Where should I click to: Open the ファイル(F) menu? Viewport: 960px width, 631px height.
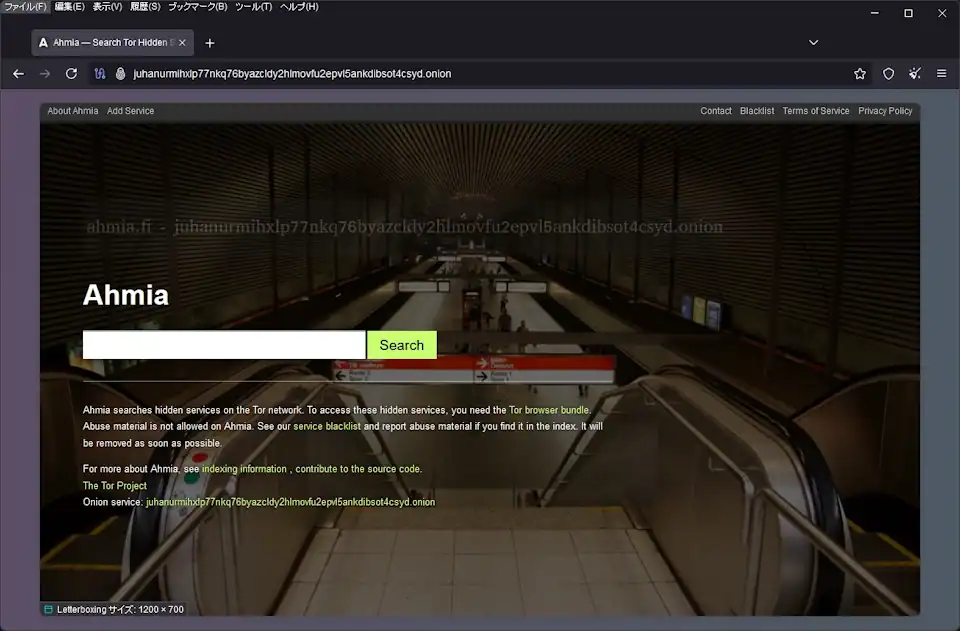pyautogui.click(x=25, y=7)
